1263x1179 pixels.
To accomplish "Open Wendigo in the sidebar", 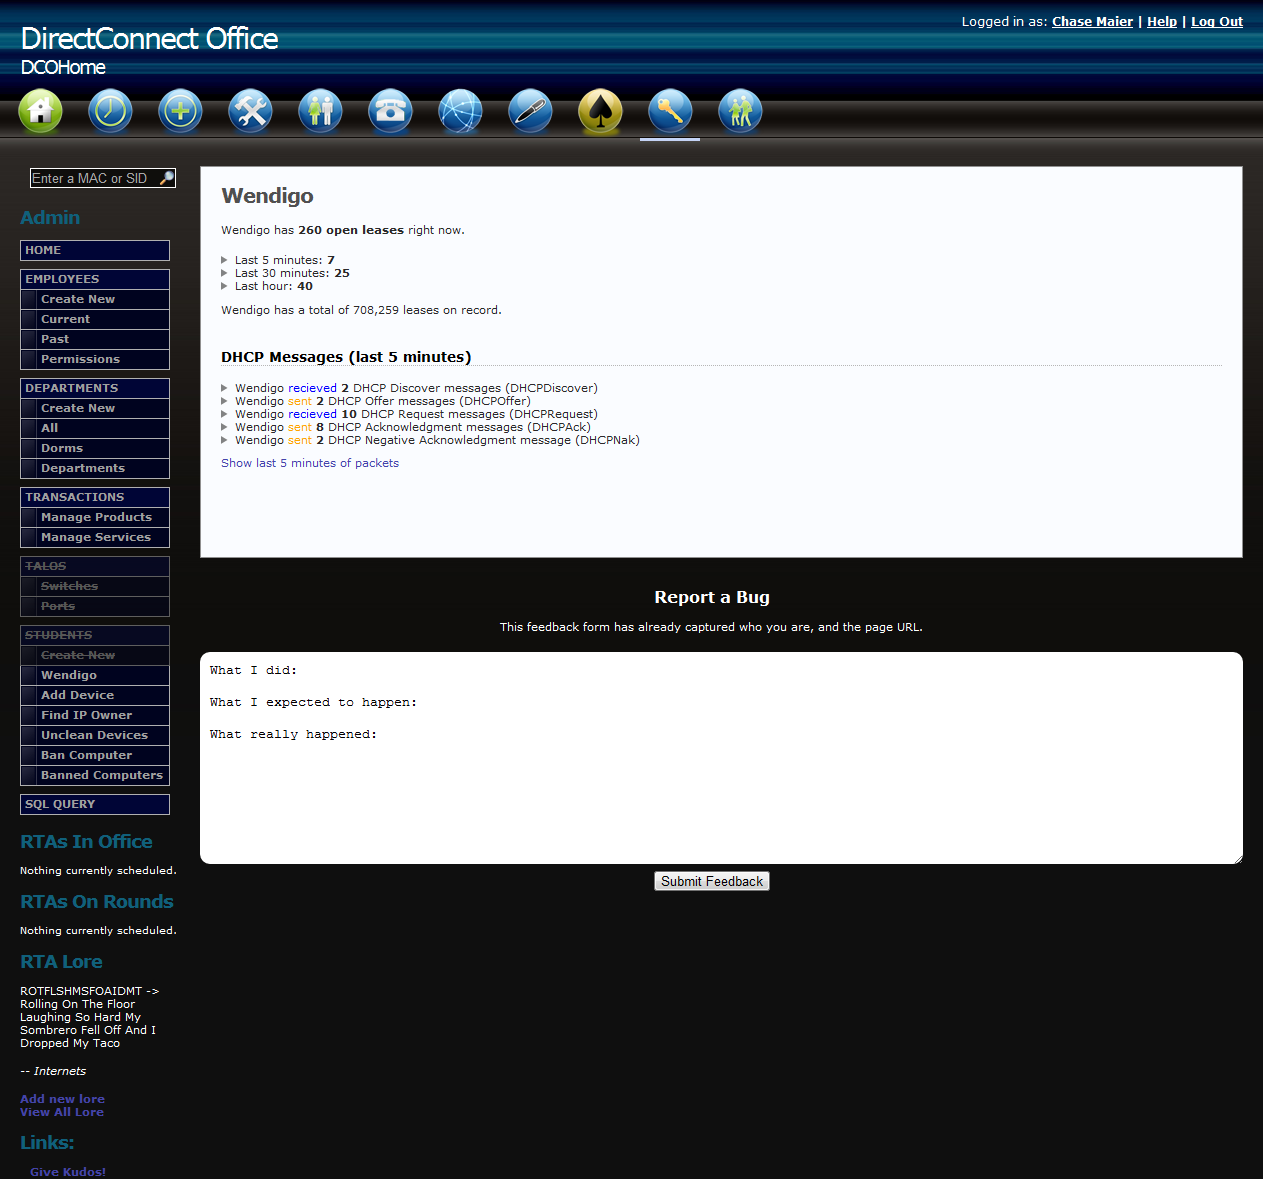I will point(95,675).
